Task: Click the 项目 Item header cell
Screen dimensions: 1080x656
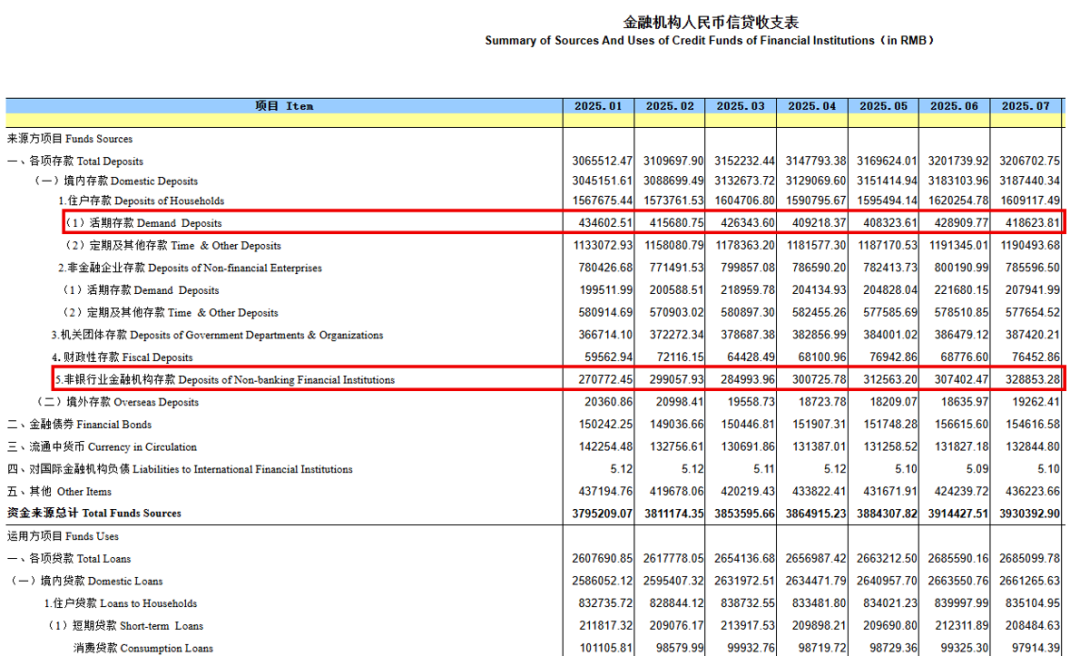Action: coord(284,106)
